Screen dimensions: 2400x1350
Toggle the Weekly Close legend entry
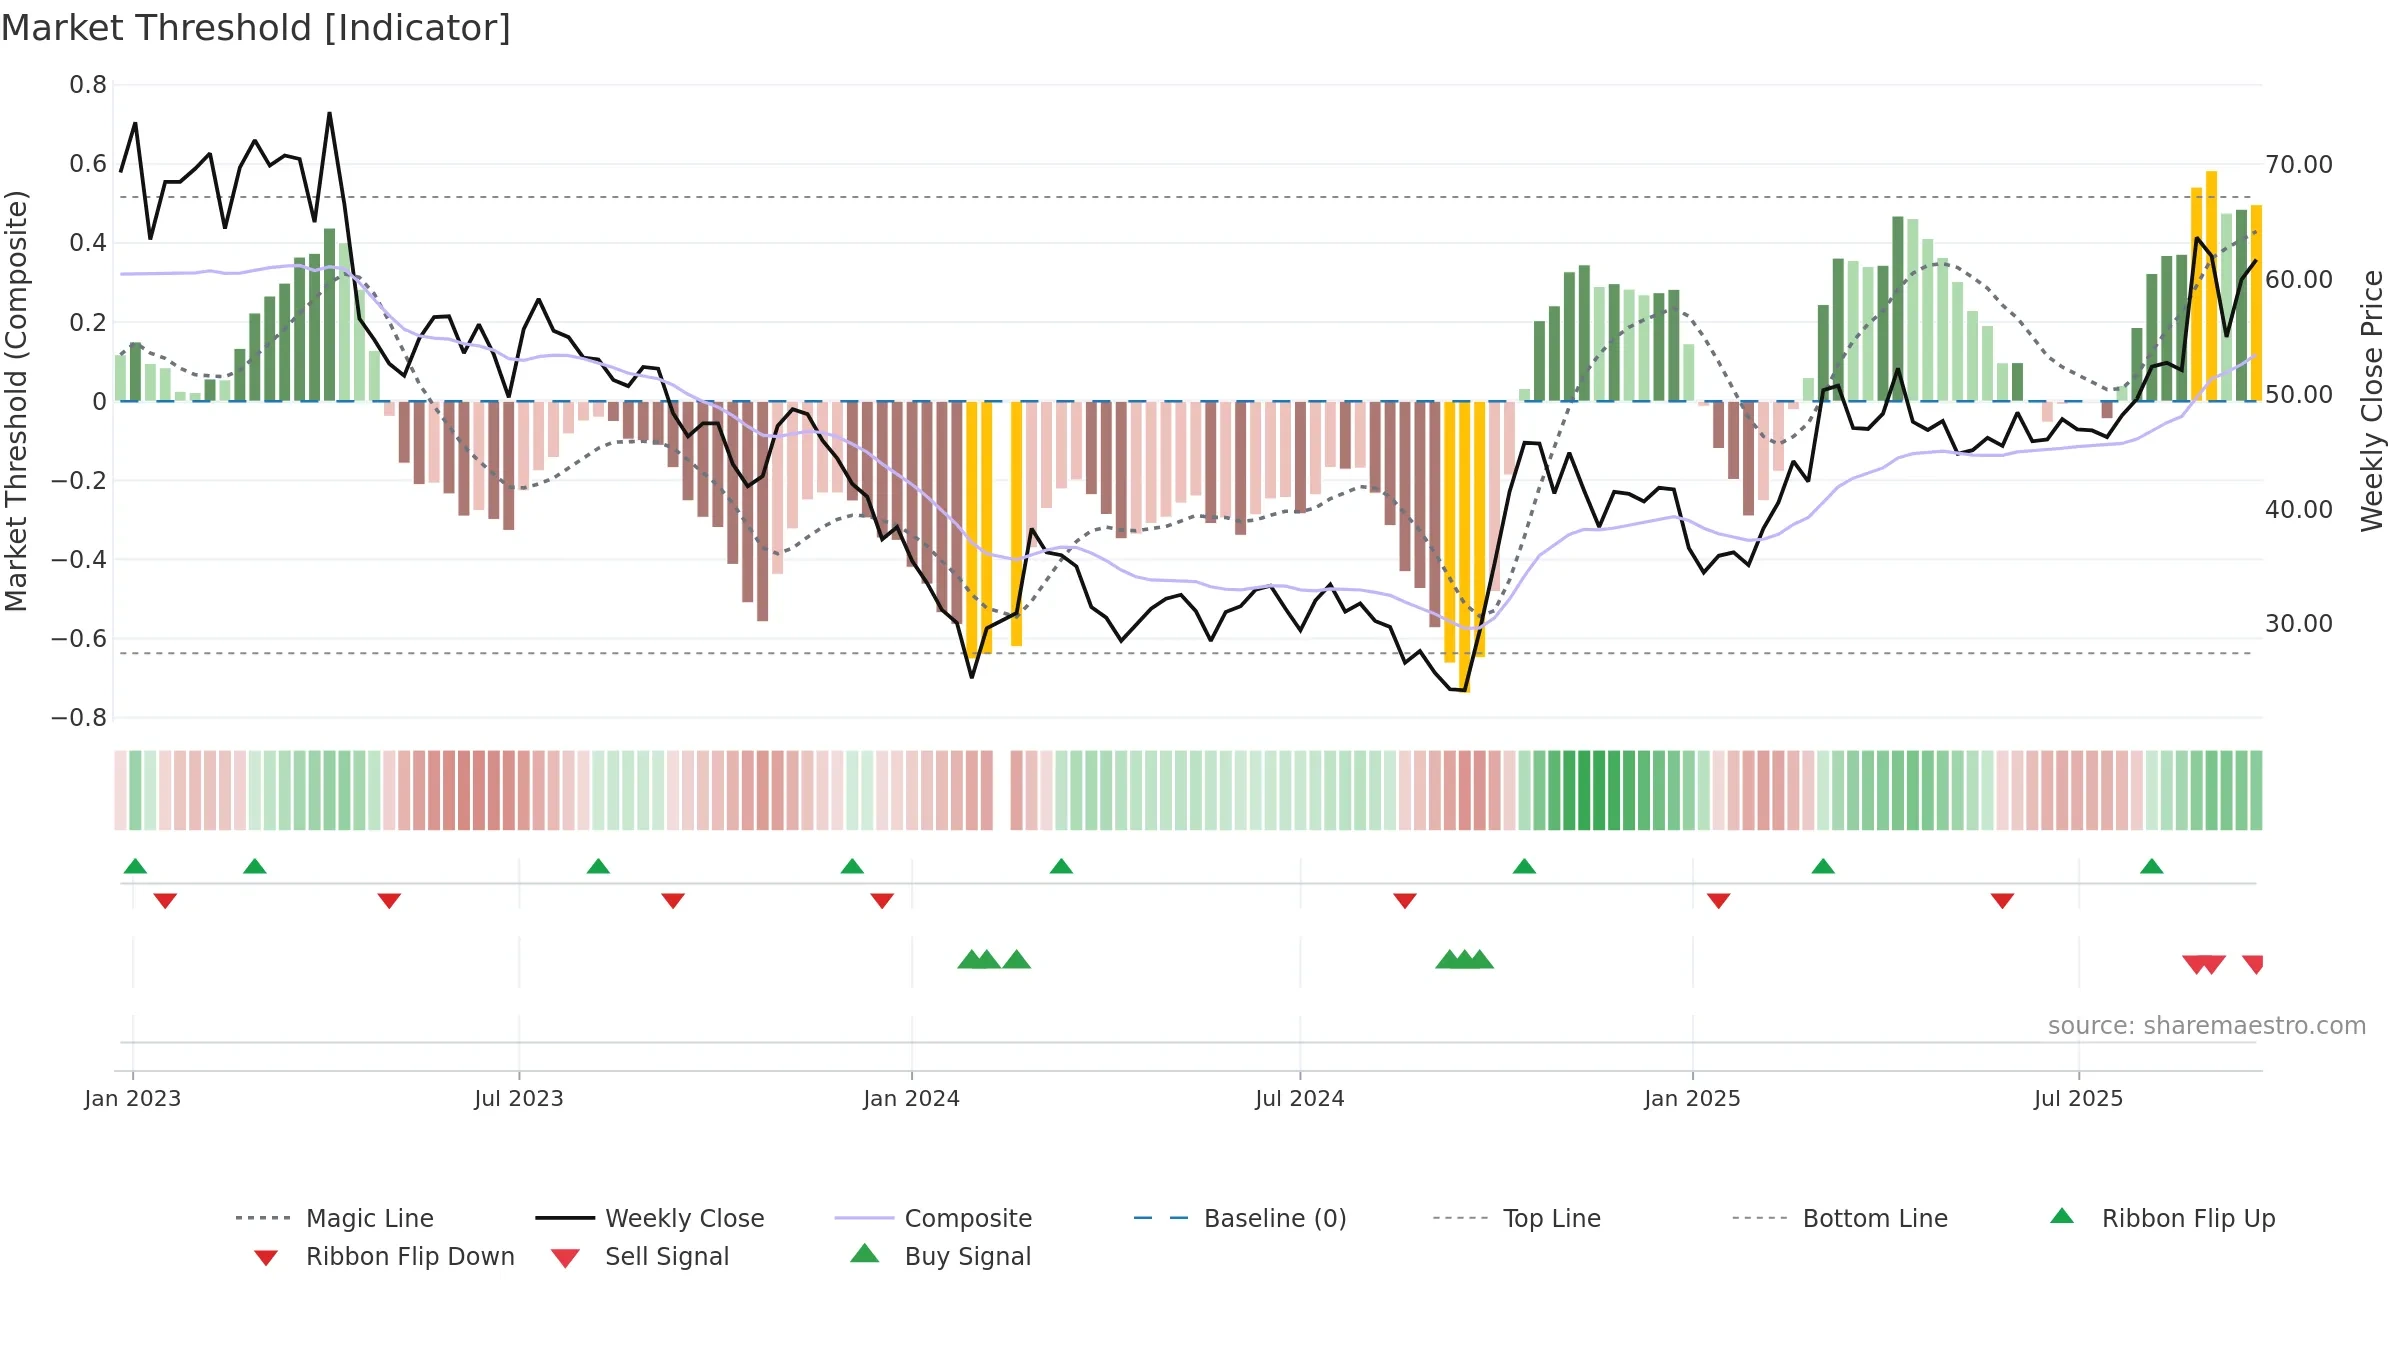click(650, 1218)
